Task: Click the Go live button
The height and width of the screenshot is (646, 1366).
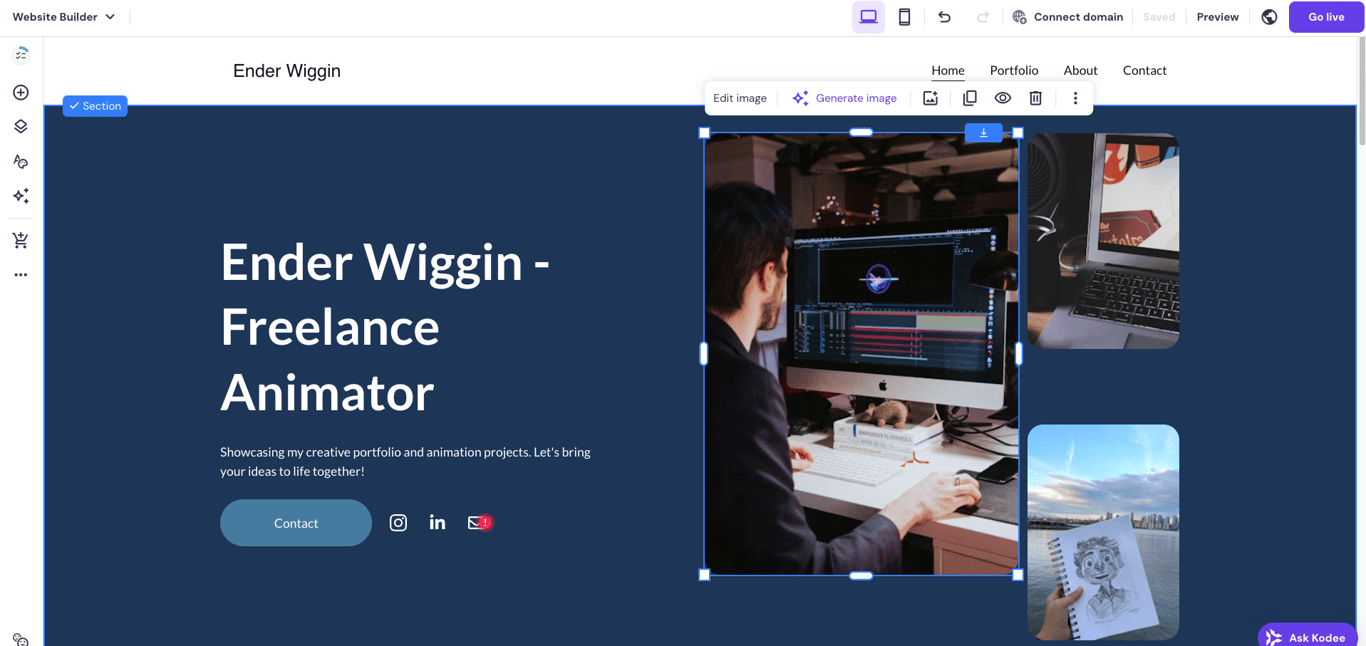Action: [x=1325, y=17]
